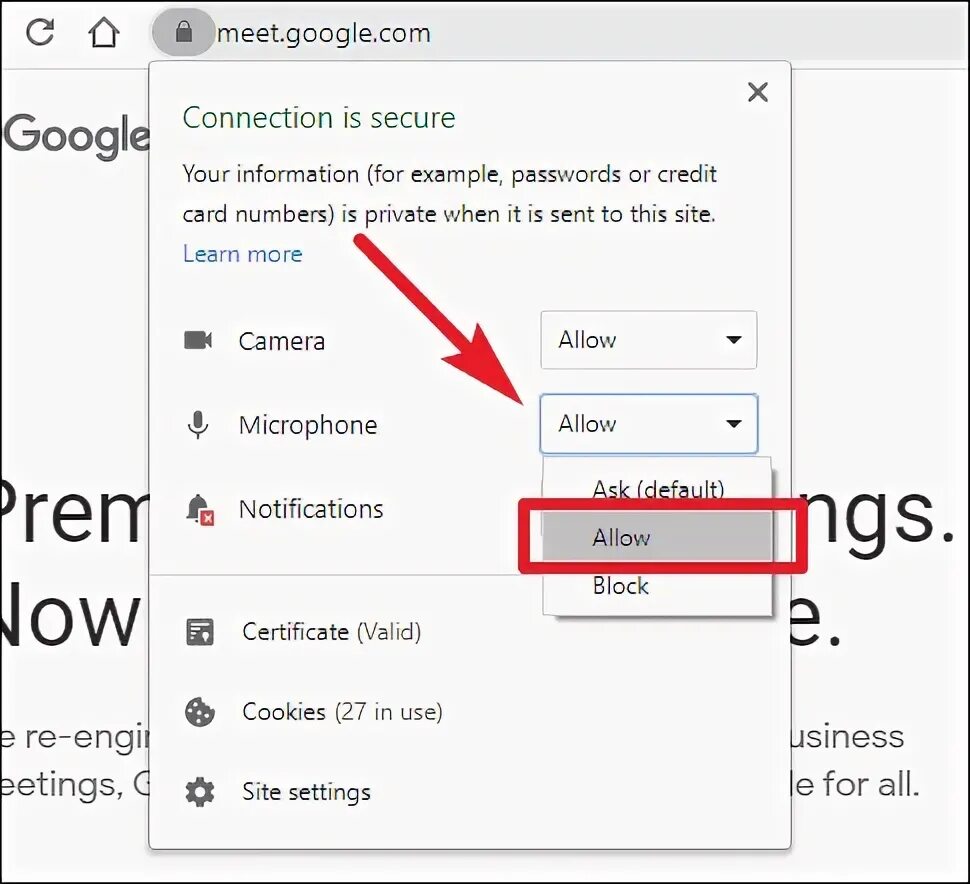The height and width of the screenshot is (884, 970).
Task: Click the Camera label text
Action: point(281,341)
